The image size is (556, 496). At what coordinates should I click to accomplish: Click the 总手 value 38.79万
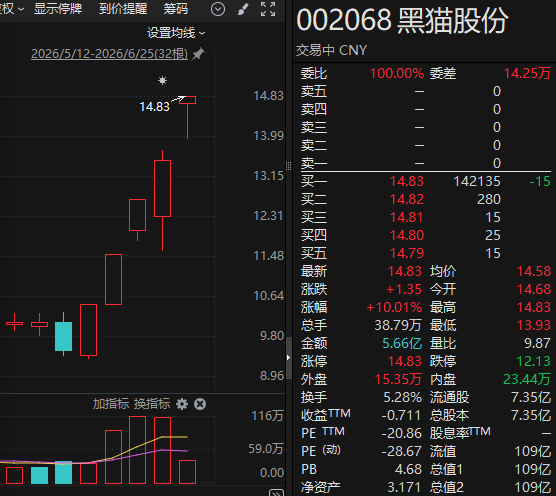click(398, 325)
